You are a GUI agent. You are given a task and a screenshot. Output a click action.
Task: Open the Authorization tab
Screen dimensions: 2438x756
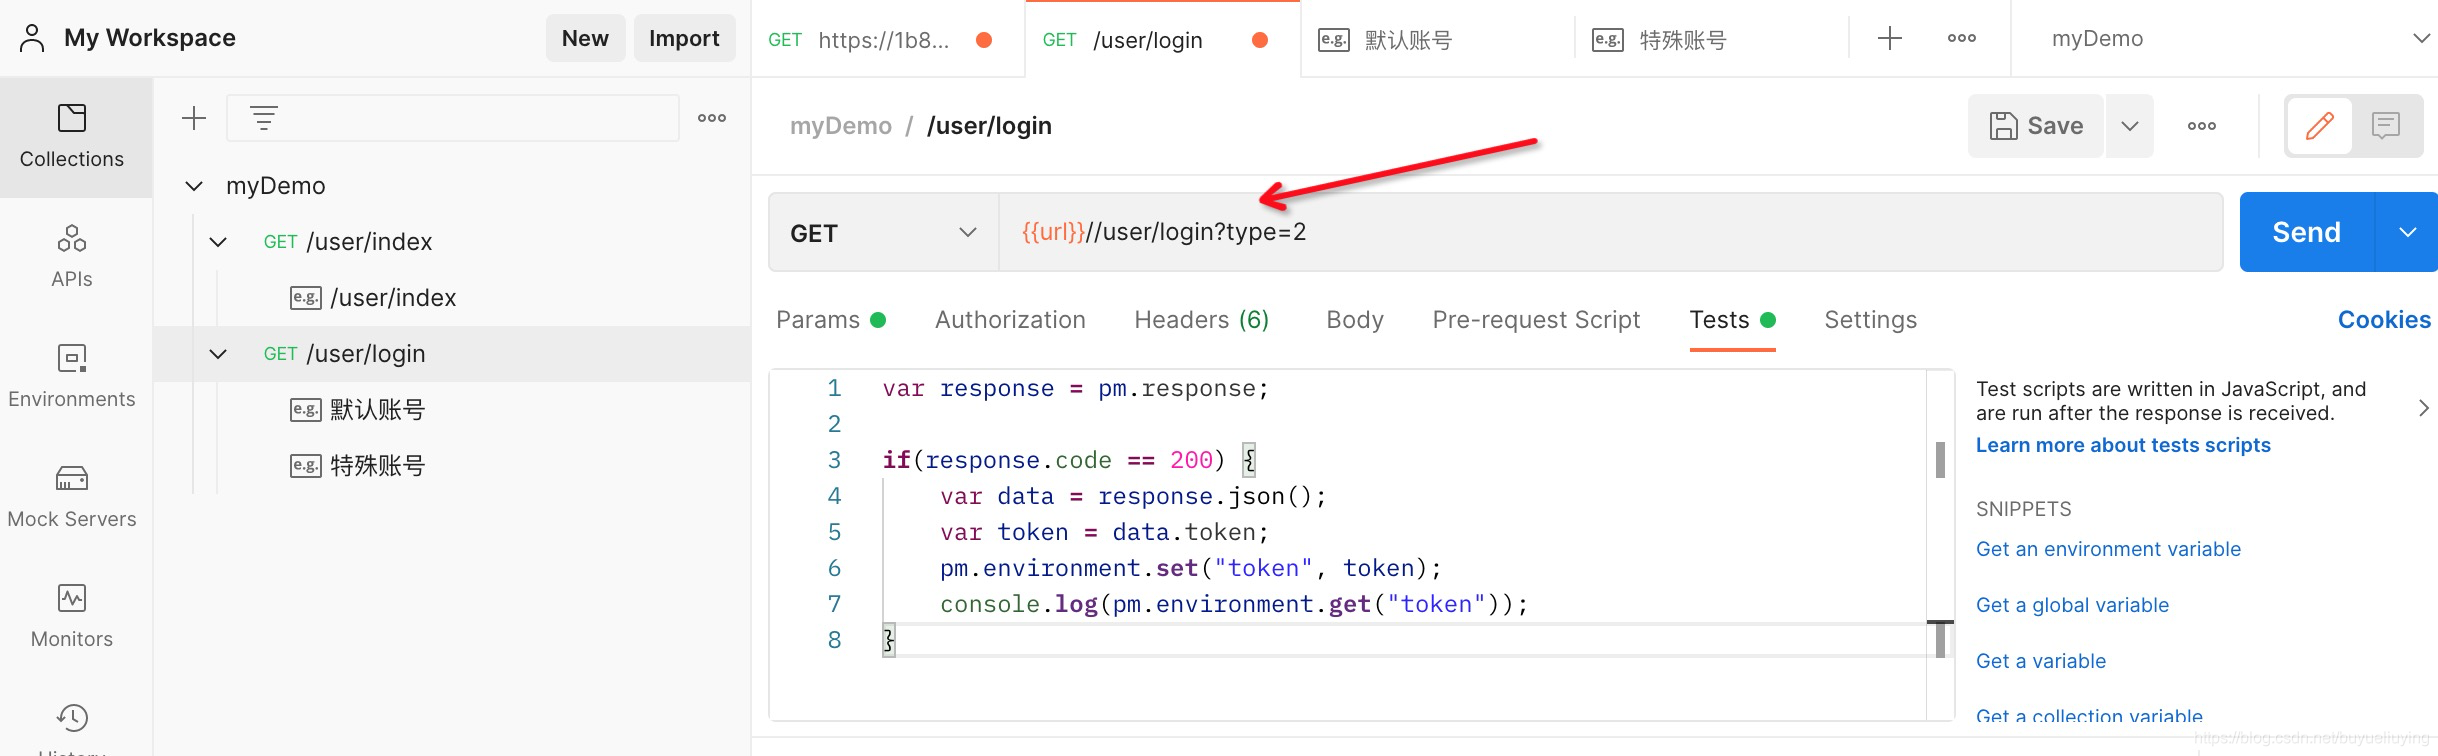[x=1010, y=320]
